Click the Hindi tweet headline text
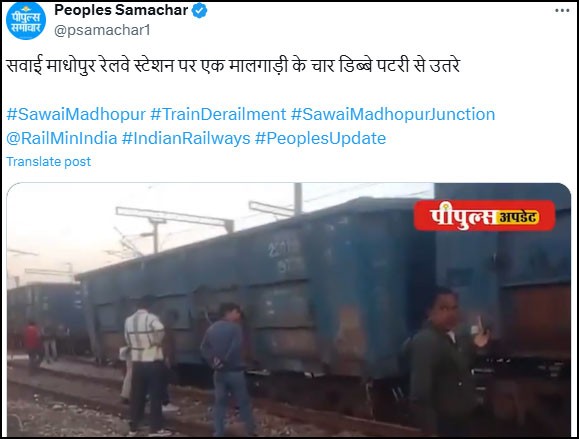This screenshot has width=579, height=439. [x=233, y=66]
